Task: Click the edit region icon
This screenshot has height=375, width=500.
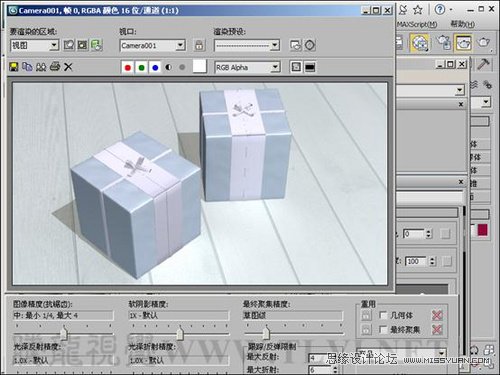Action: [69, 45]
